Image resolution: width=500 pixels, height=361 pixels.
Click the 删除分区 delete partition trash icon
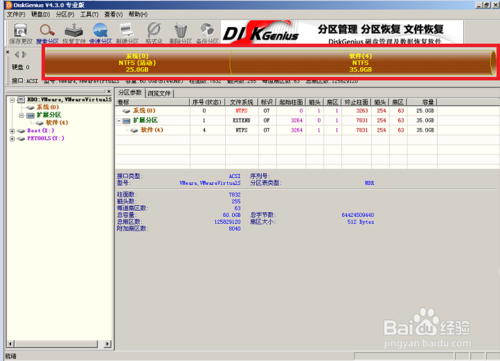(180, 33)
